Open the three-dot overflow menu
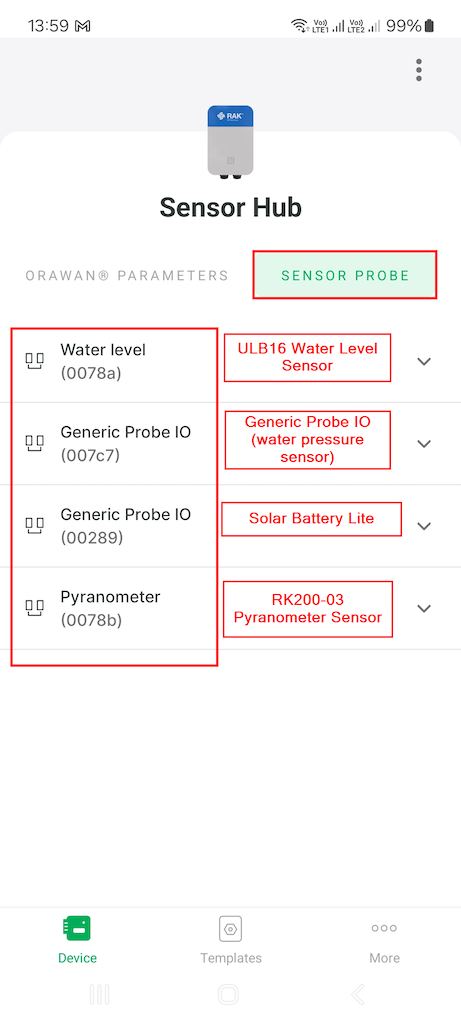The width and height of the screenshot is (461, 1024). pyautogui.click(x=419, y=70)
